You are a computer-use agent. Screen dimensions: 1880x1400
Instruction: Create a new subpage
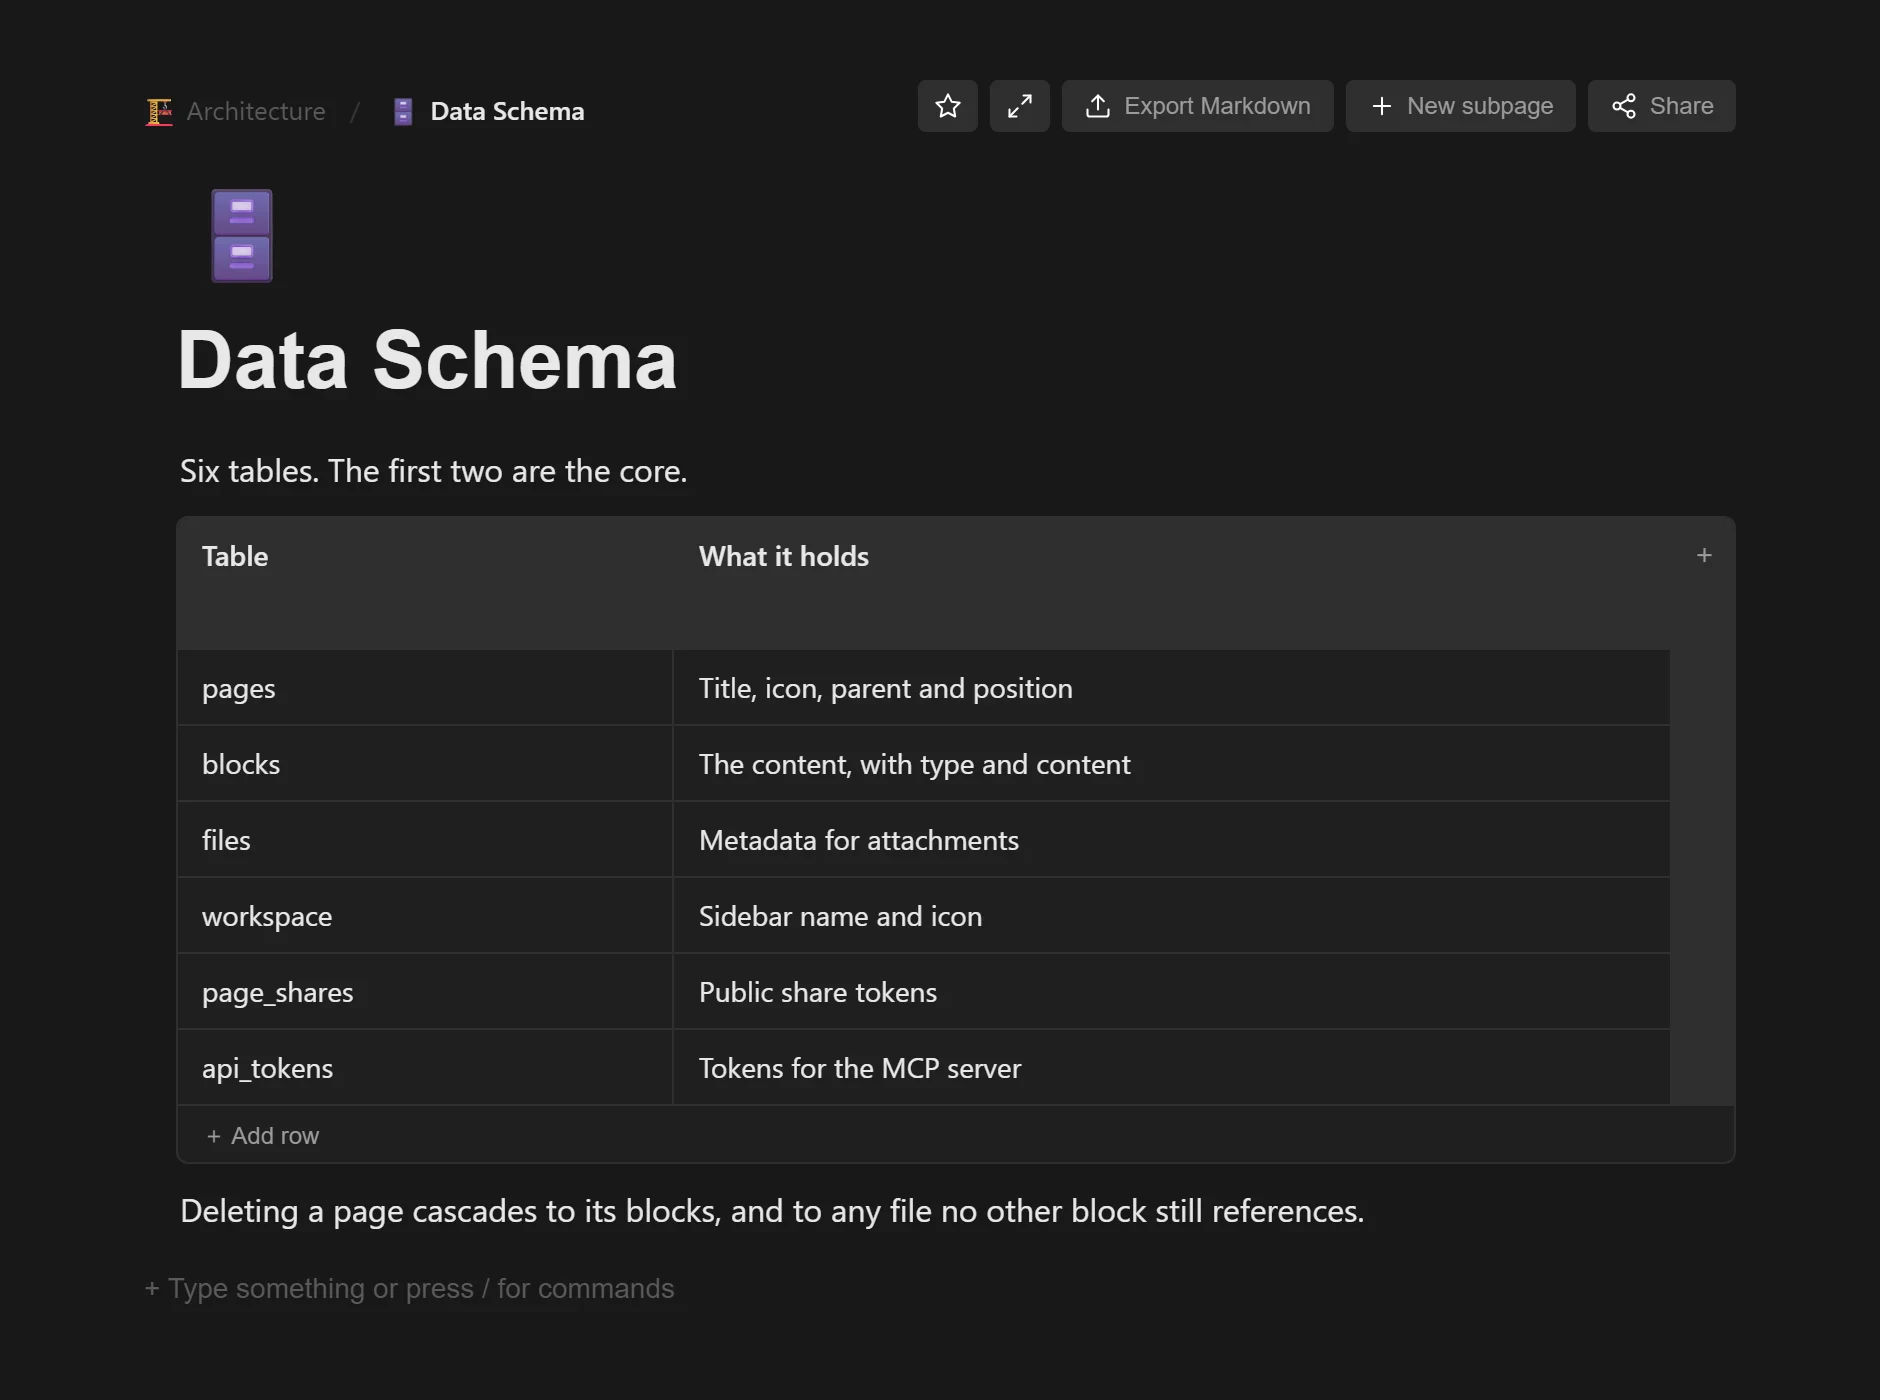pos(1460,106)
